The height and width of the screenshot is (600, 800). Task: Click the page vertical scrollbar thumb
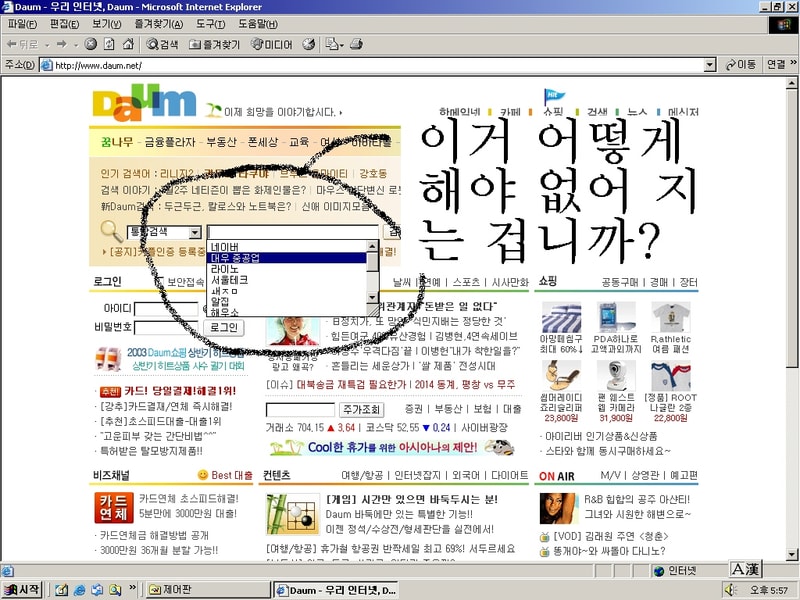click(791, 227)
